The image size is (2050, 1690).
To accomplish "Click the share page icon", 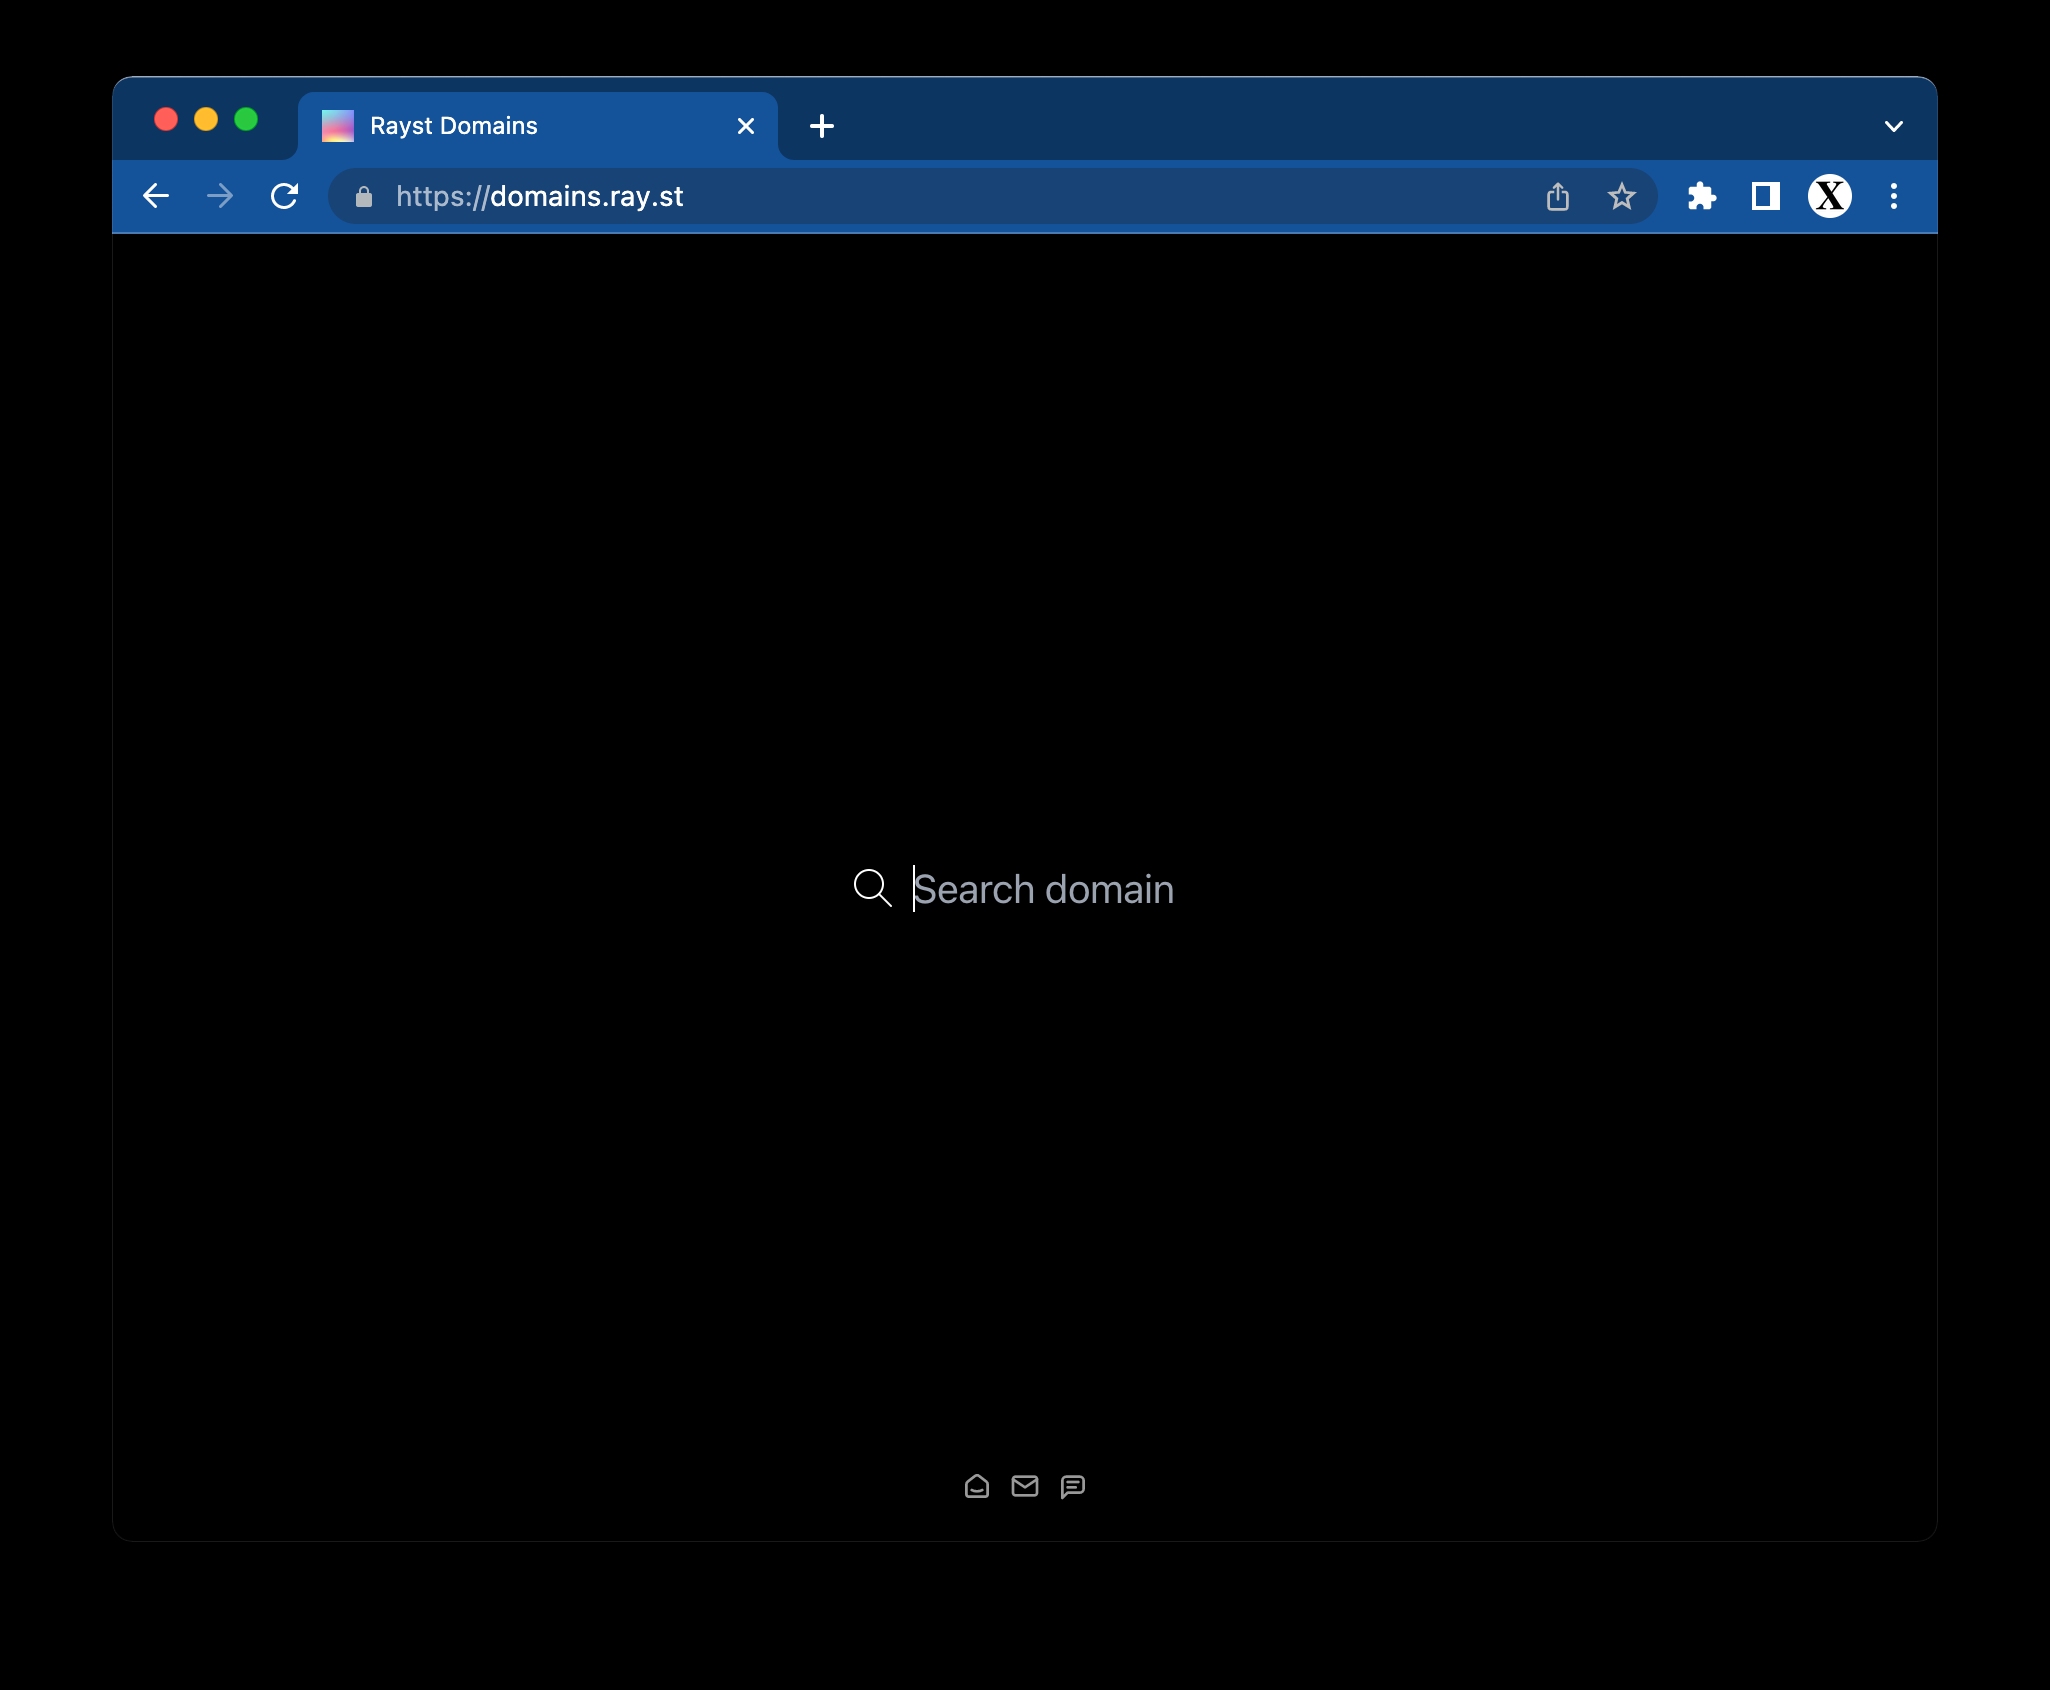I will pos(1558,196).
